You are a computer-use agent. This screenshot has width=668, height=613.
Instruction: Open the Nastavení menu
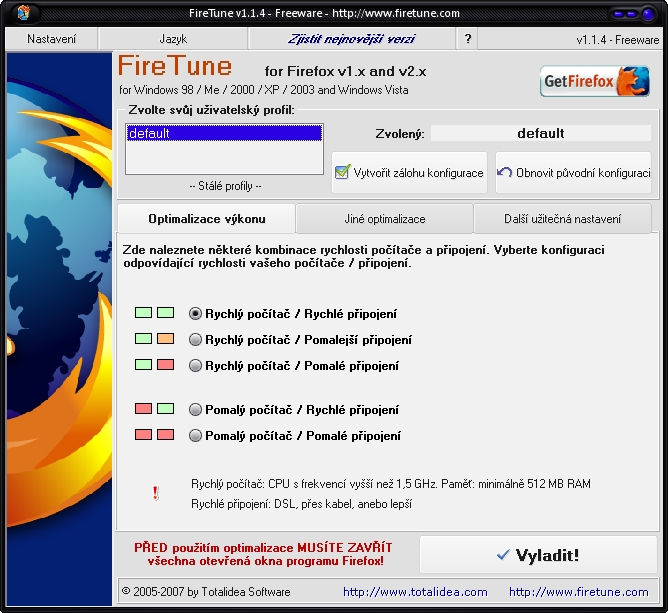pyautogui.click(x=52, y=39)
